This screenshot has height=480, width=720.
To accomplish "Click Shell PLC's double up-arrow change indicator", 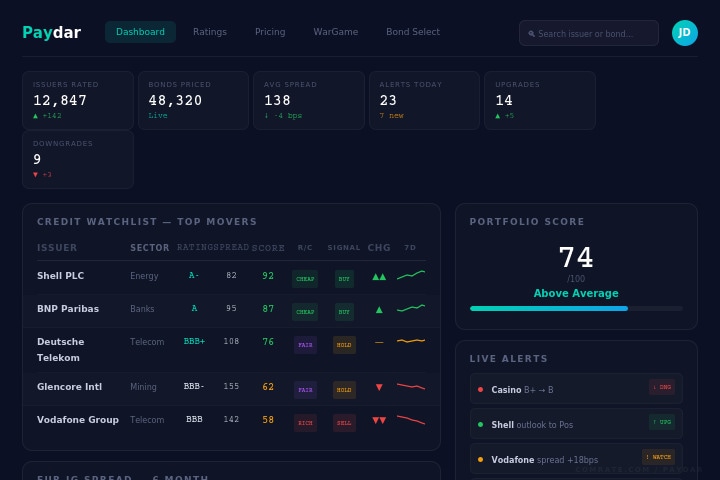I will click(379, 276).
